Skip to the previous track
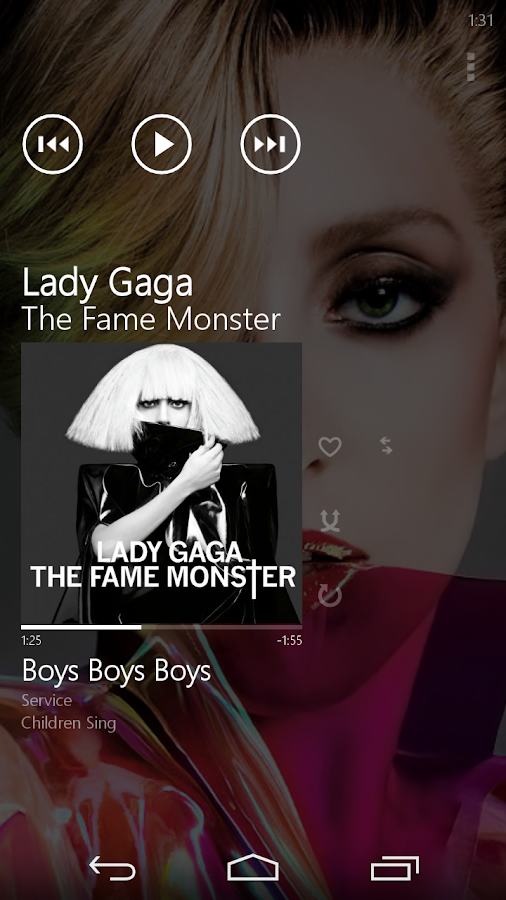 click(52, 144)
